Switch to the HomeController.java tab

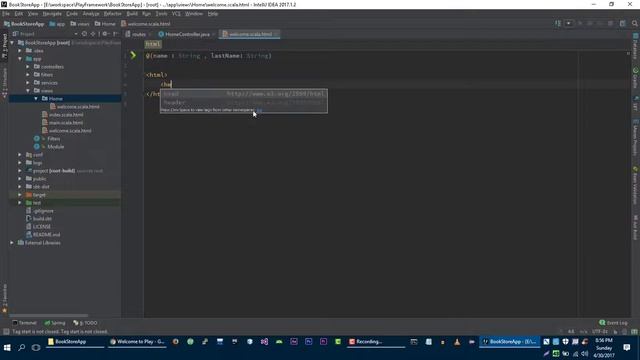[x=187, y=34]
